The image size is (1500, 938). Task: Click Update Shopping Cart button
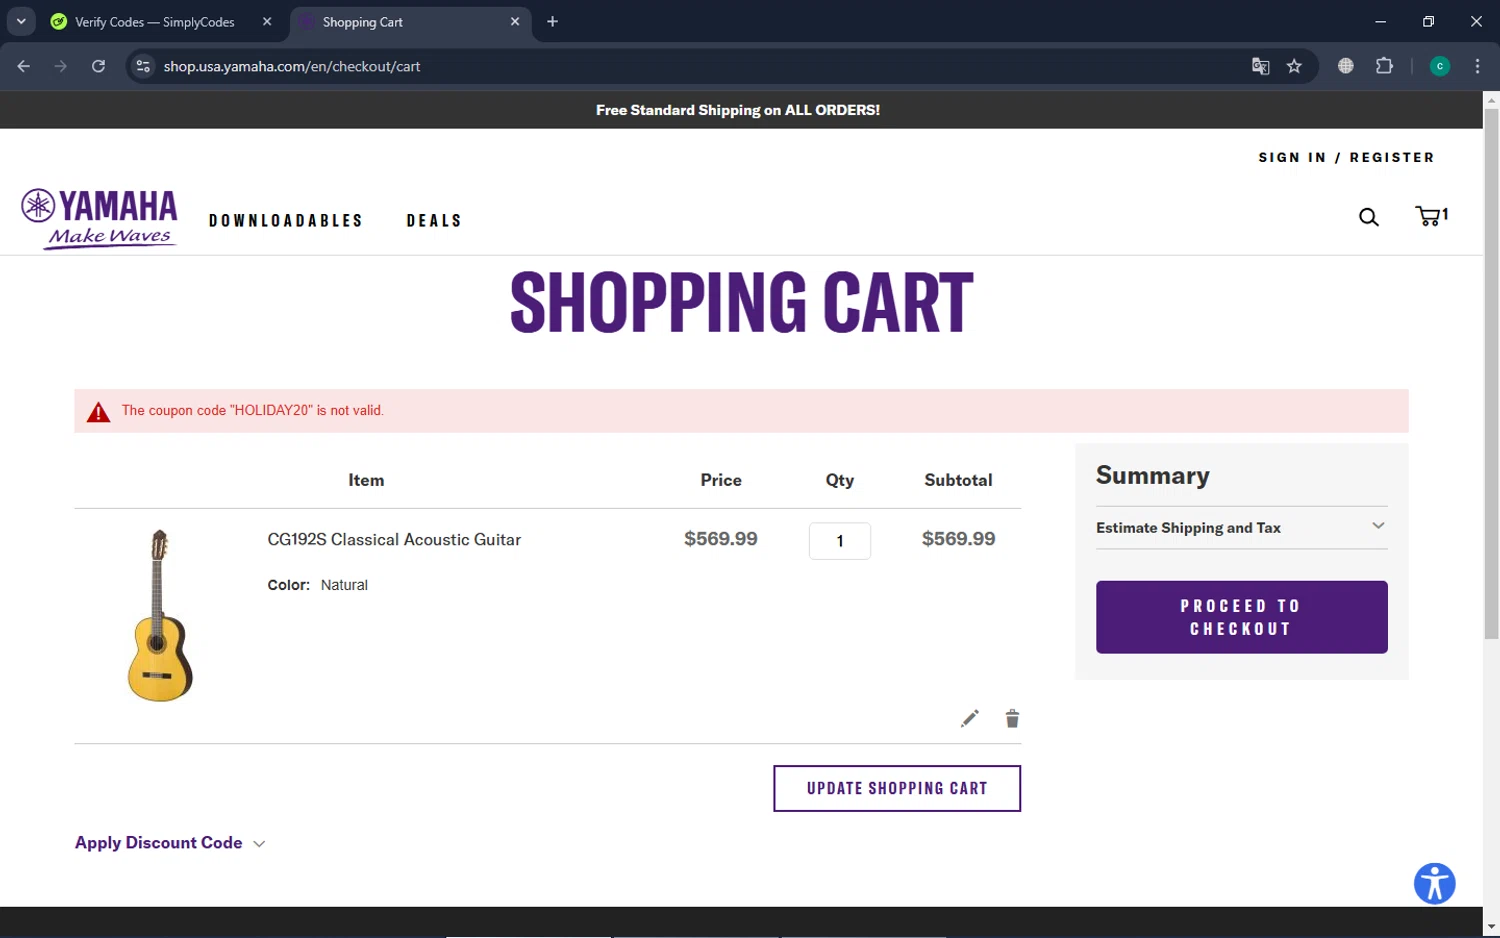point(896,788)
